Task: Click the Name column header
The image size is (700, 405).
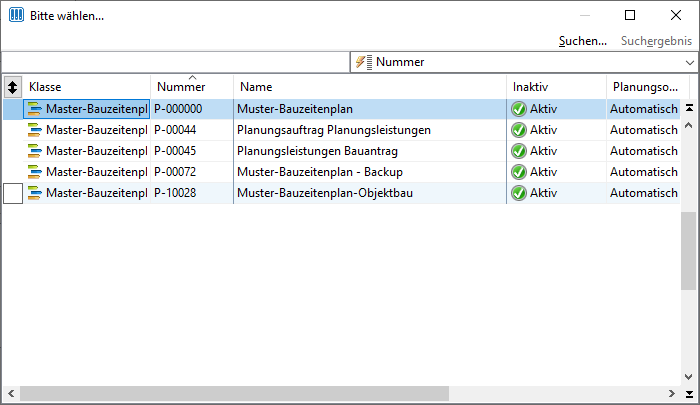Action: (370, 87)
